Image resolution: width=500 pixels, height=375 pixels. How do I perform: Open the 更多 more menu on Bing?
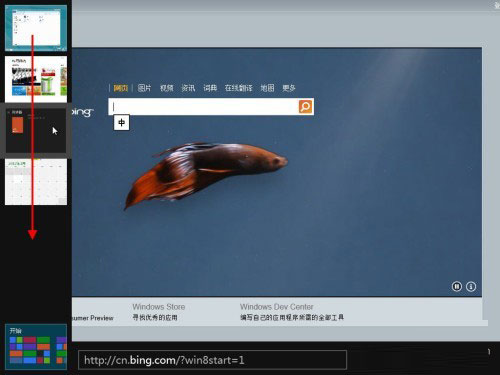point(289,88)
